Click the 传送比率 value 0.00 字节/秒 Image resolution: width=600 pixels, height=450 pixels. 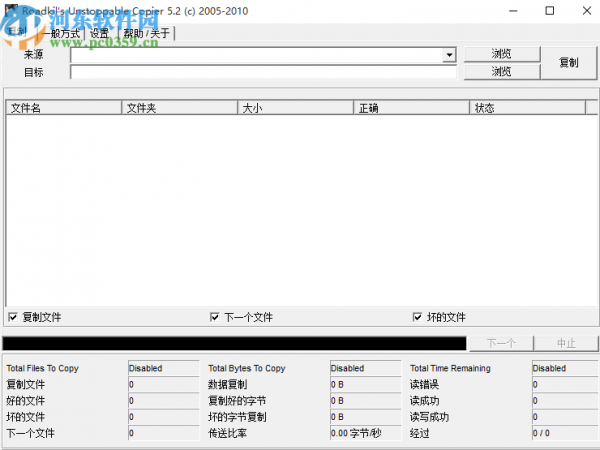pos(365,433)
